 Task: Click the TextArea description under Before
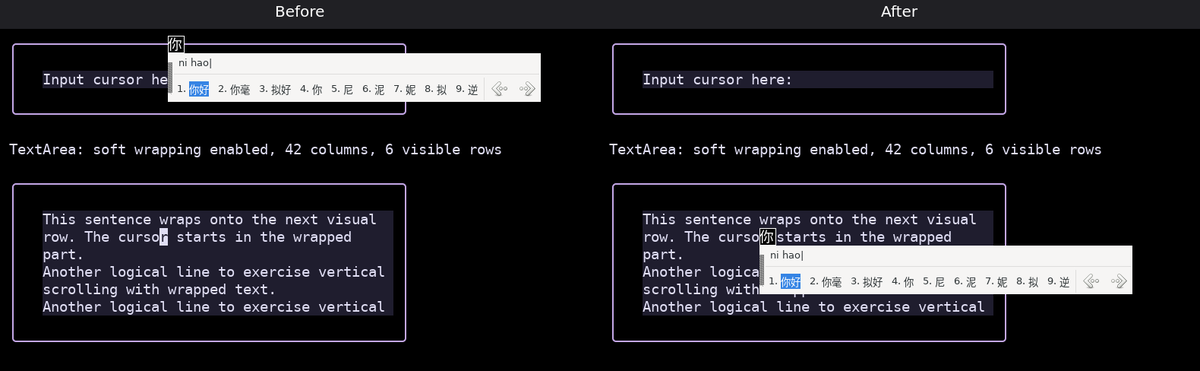coord(255,150)
